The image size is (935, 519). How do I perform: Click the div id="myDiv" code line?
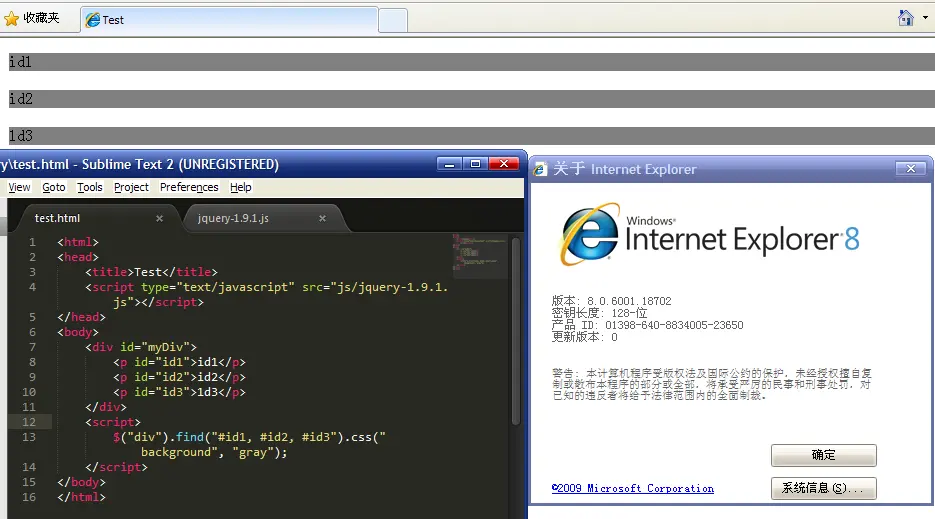(x=141, y=347)
